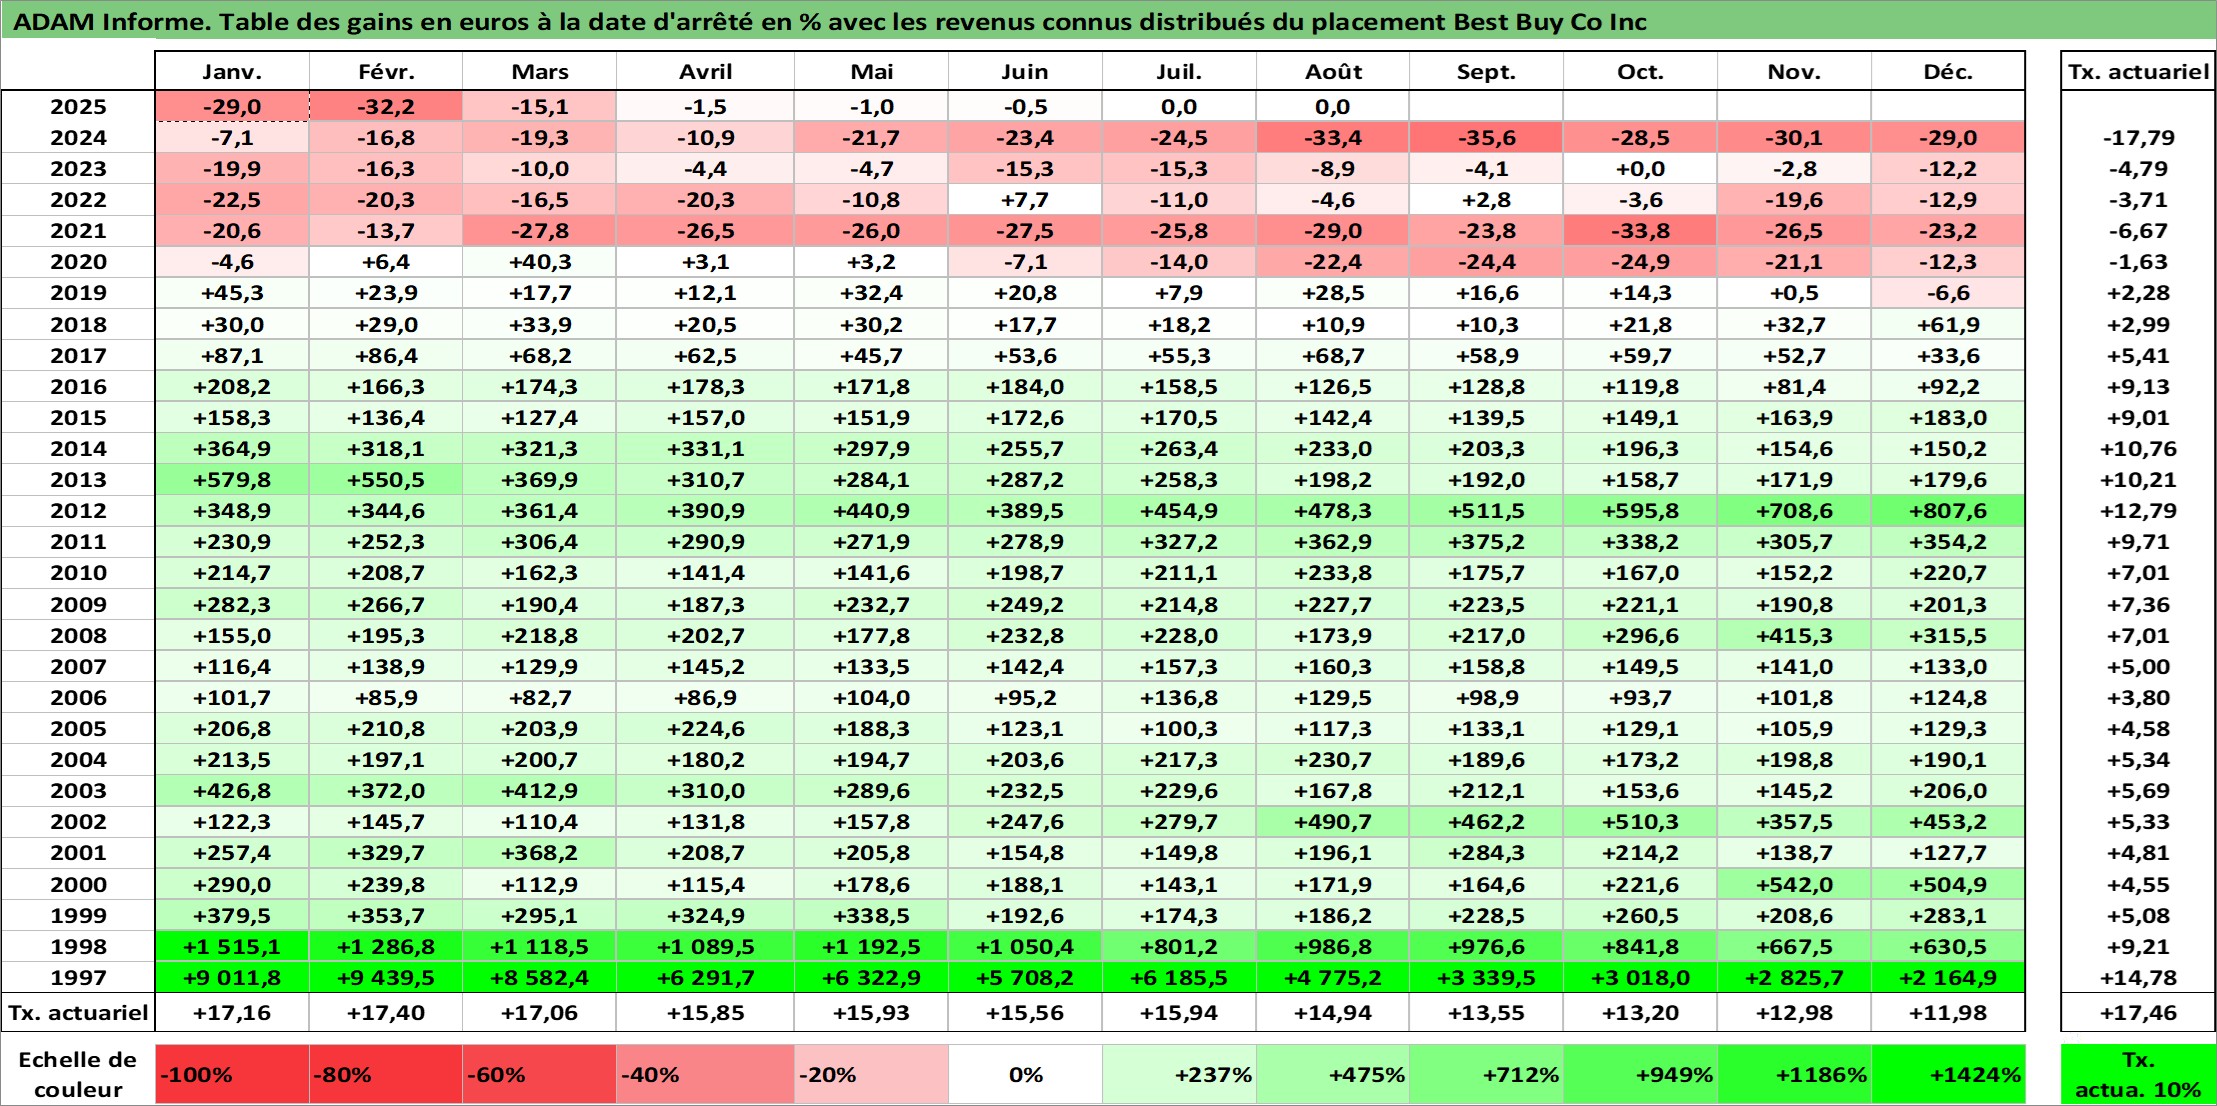
Task: Select cell -29,0 in January 2025
Action: [x=232, y=107]
